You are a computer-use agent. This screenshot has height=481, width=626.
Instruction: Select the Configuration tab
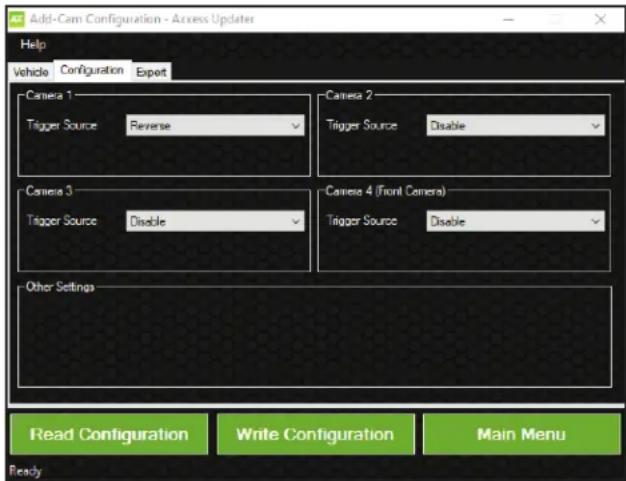[92, 70]
